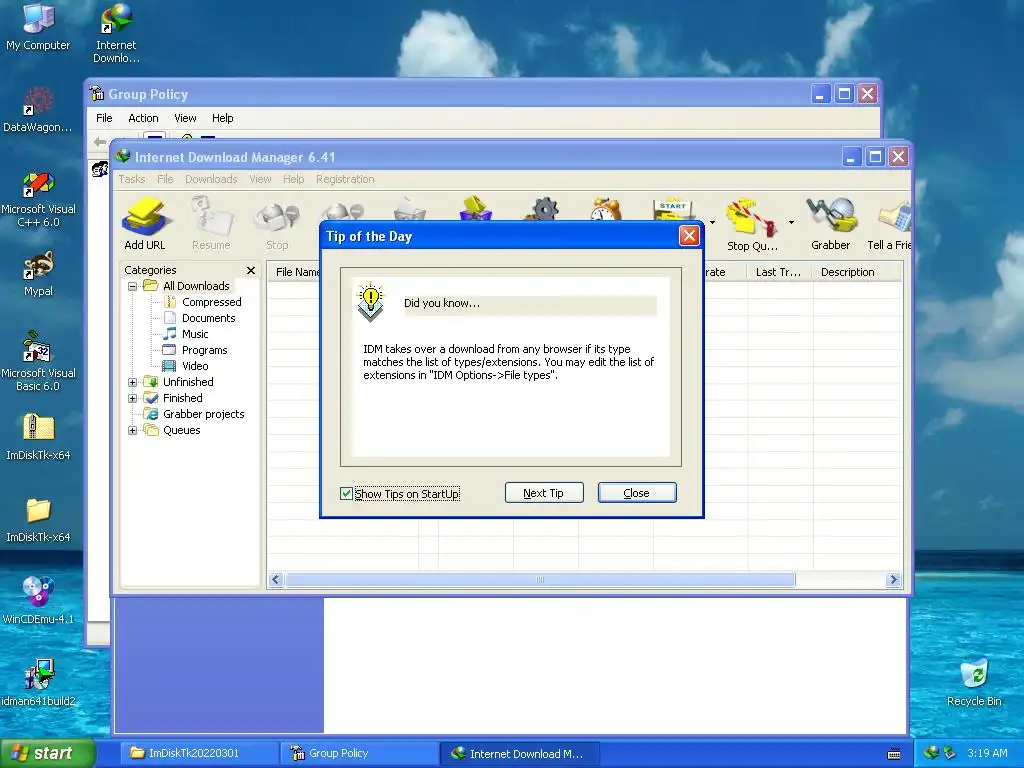The width and height of the screenshot is (1024, 768).
Task: Click the Description column header
Action: (x=856, y=272)
